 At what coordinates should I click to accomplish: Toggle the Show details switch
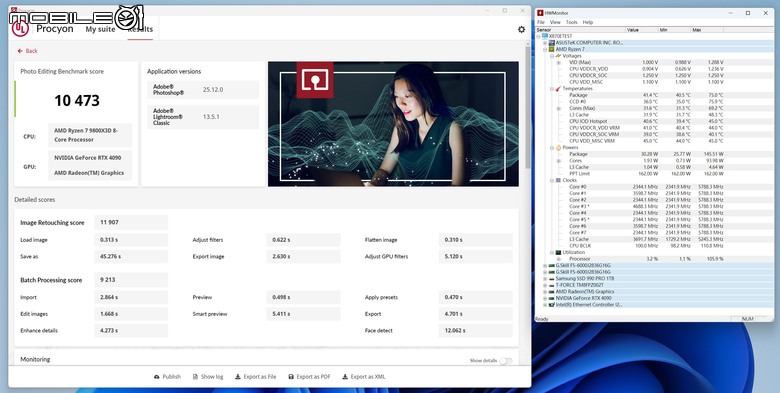506,361
